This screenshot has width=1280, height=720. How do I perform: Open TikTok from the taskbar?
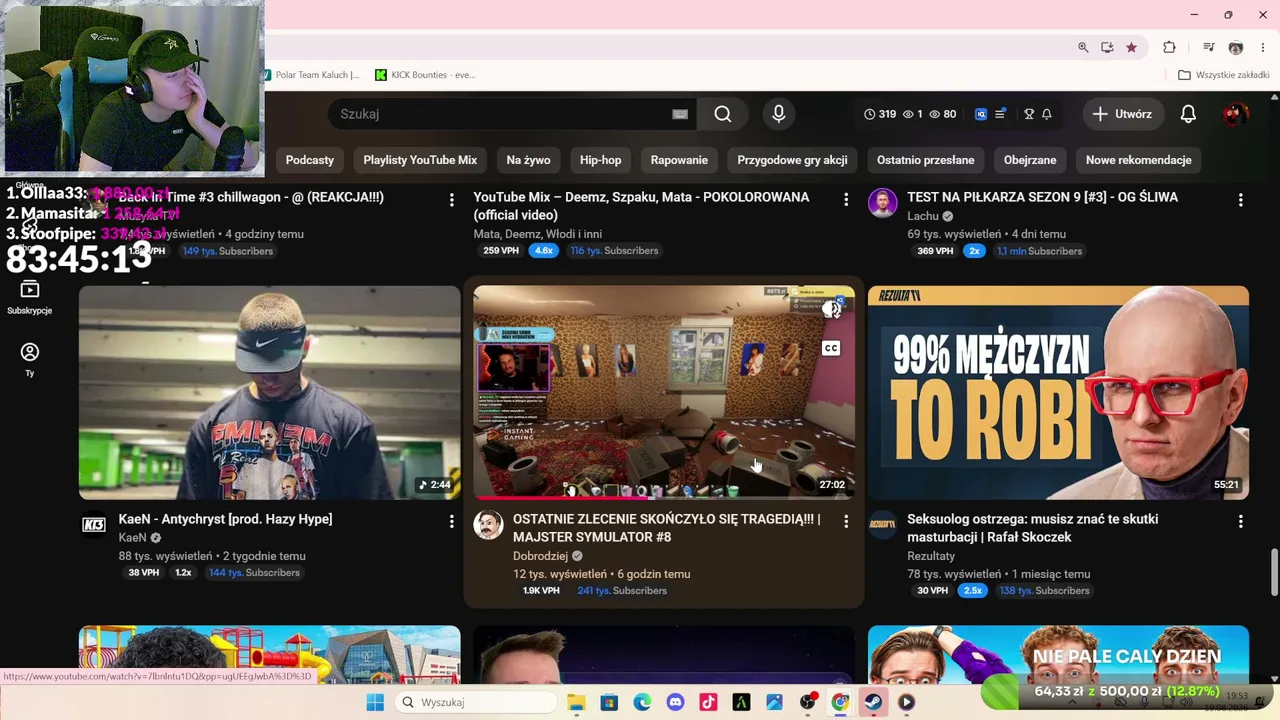(708, 702)
